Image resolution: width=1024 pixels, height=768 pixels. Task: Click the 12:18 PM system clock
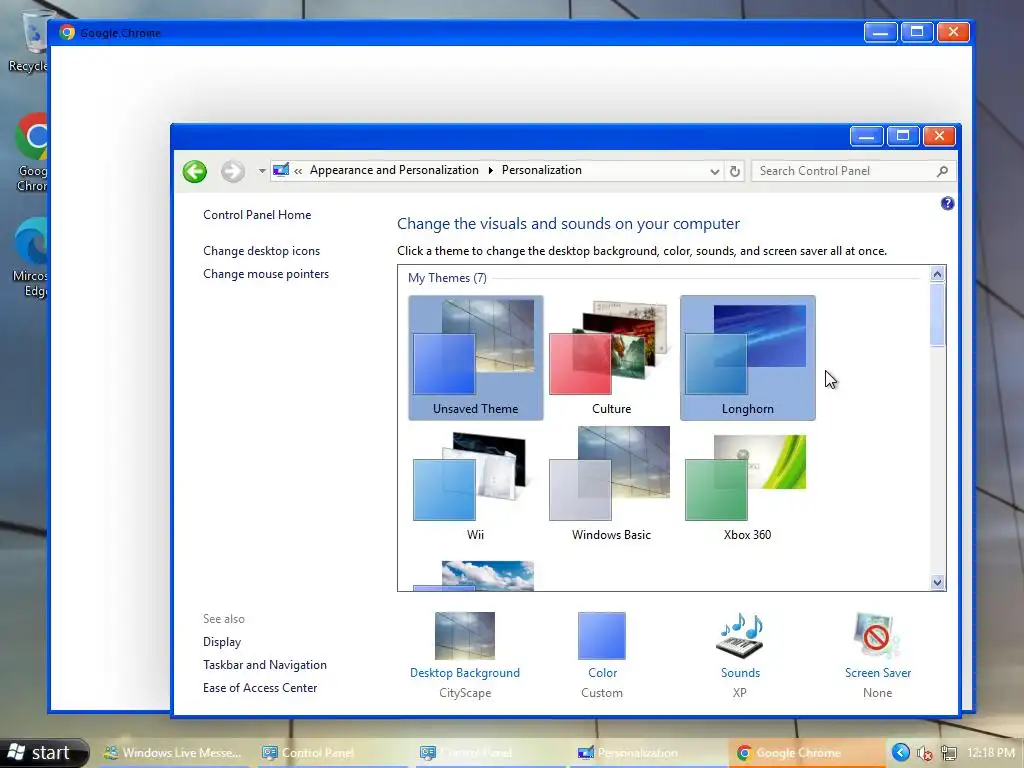pos(991,753)
